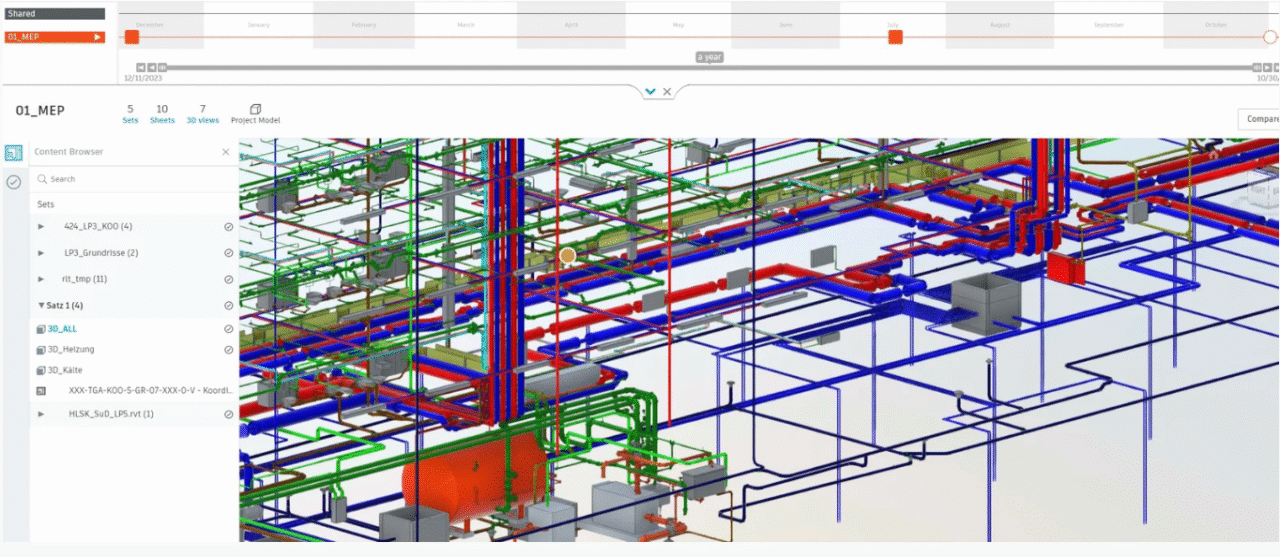Viewport: 1280px width, 557px height.
Task: Select the Shared timeline row label
Action: click(x=54, y=14)
